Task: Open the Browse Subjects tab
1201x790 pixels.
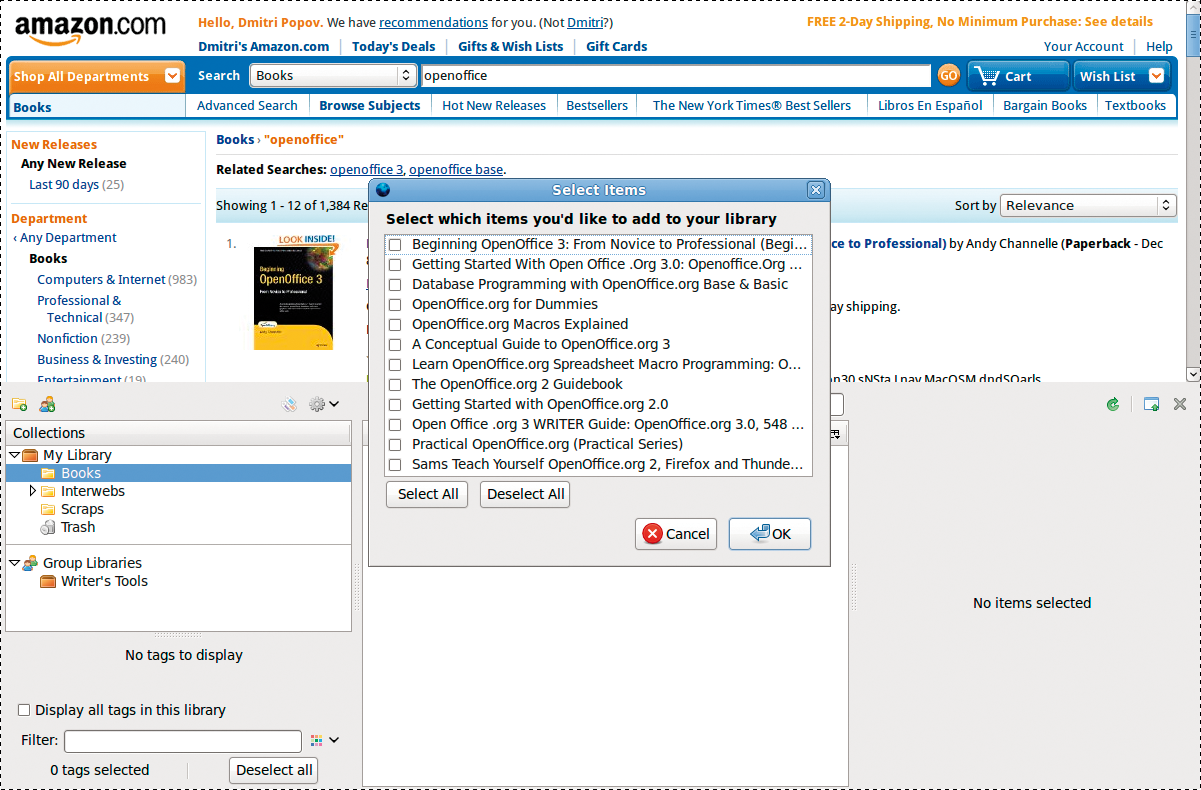Action: tap(370, 105)
